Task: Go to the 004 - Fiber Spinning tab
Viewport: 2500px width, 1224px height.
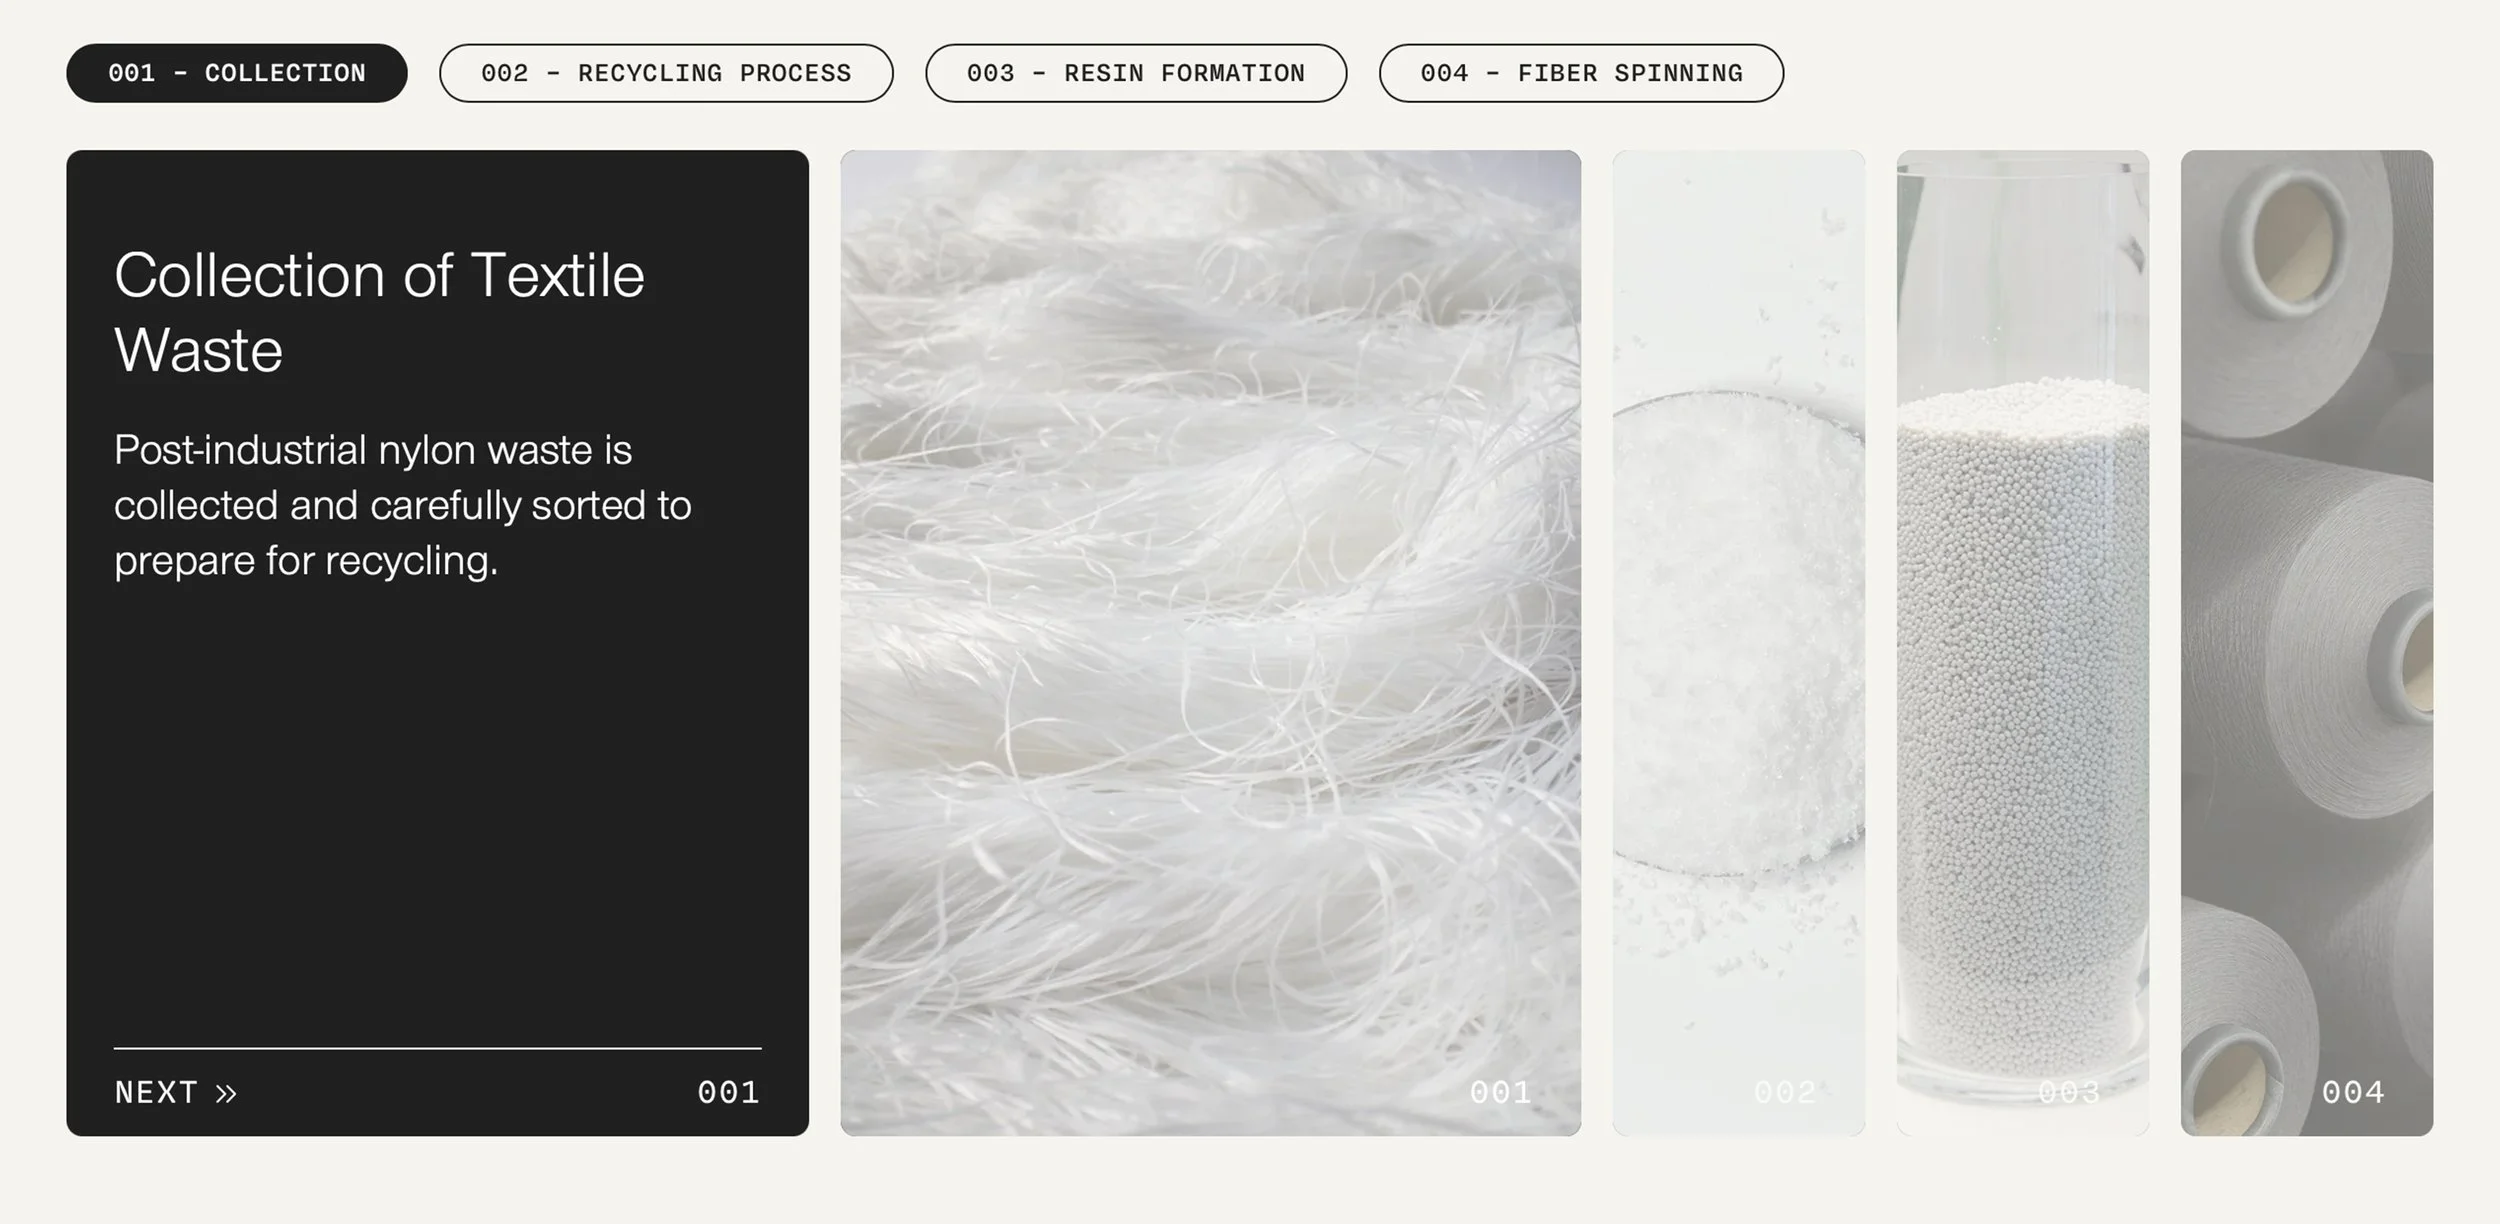Action: pos(1581,73)
